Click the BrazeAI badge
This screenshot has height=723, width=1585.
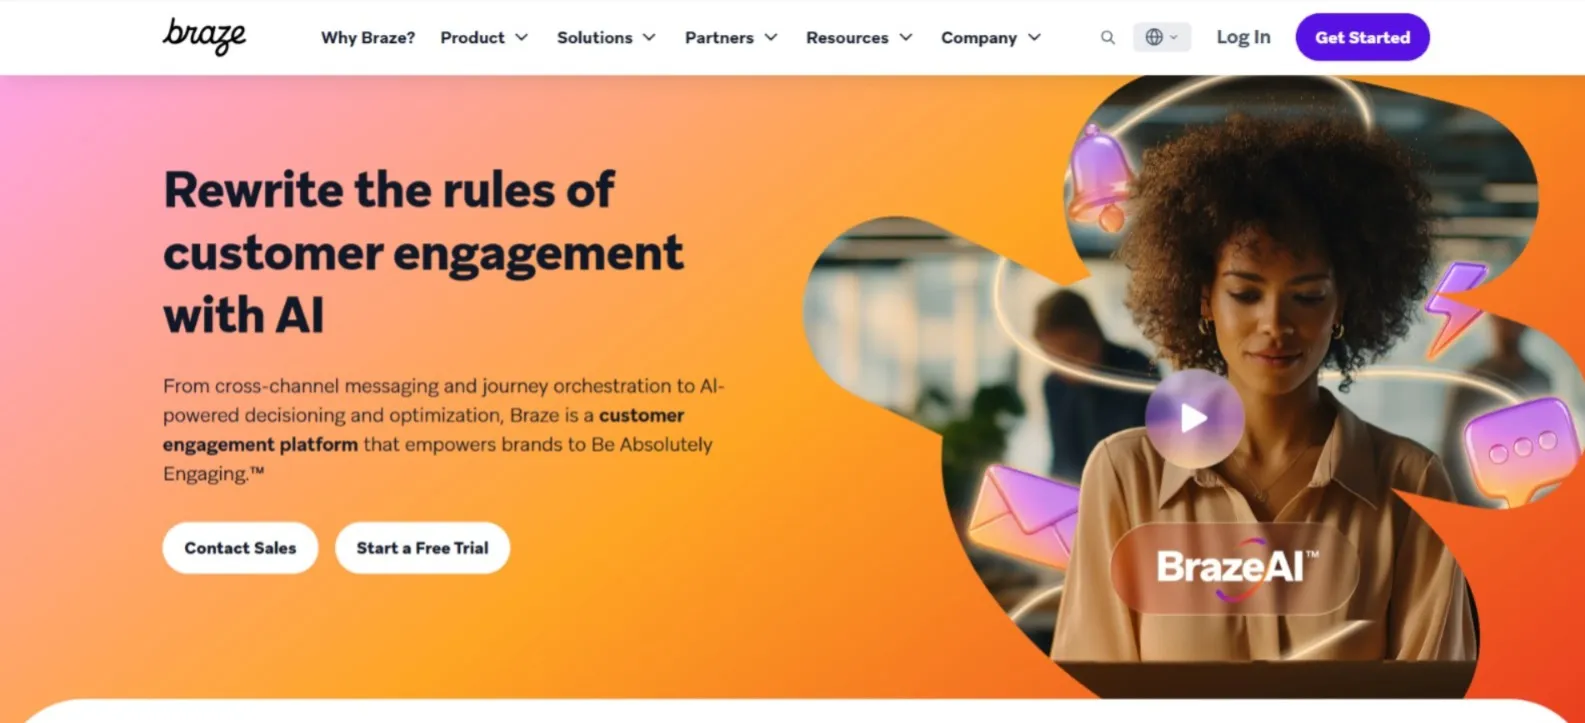[1235, 568]
